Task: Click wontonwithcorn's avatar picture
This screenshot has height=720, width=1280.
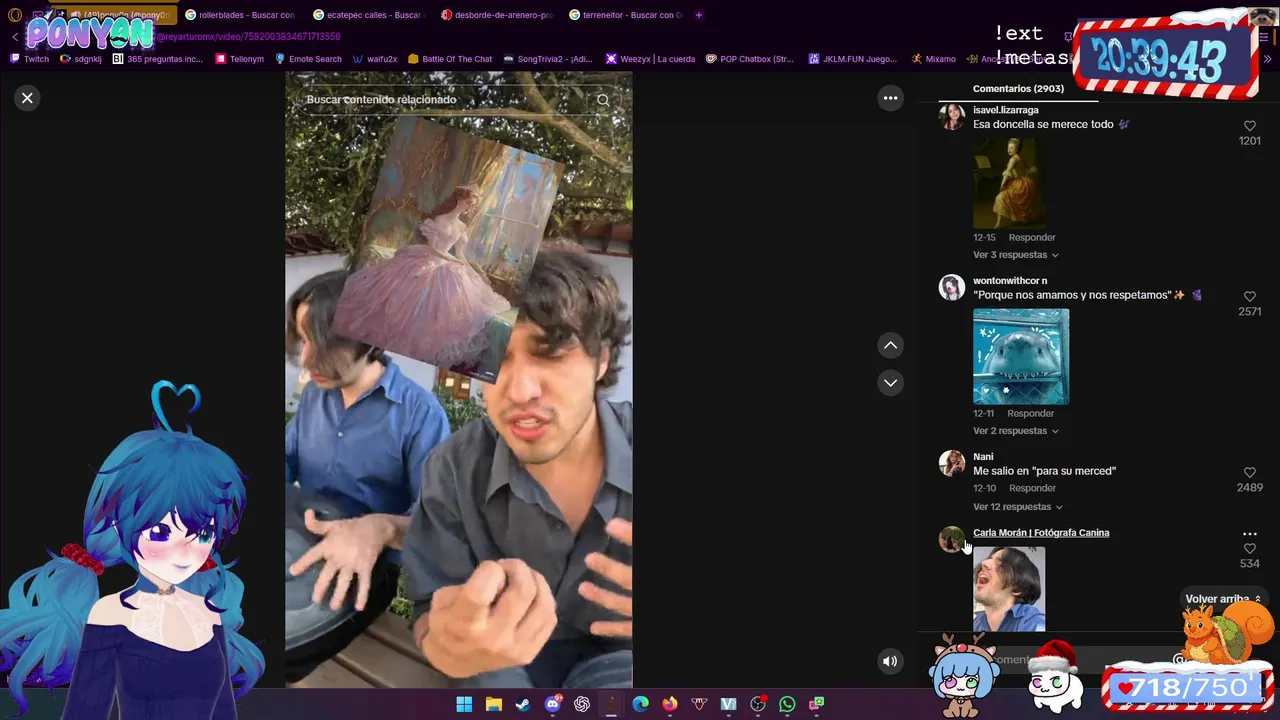Action: pos(951,288)
